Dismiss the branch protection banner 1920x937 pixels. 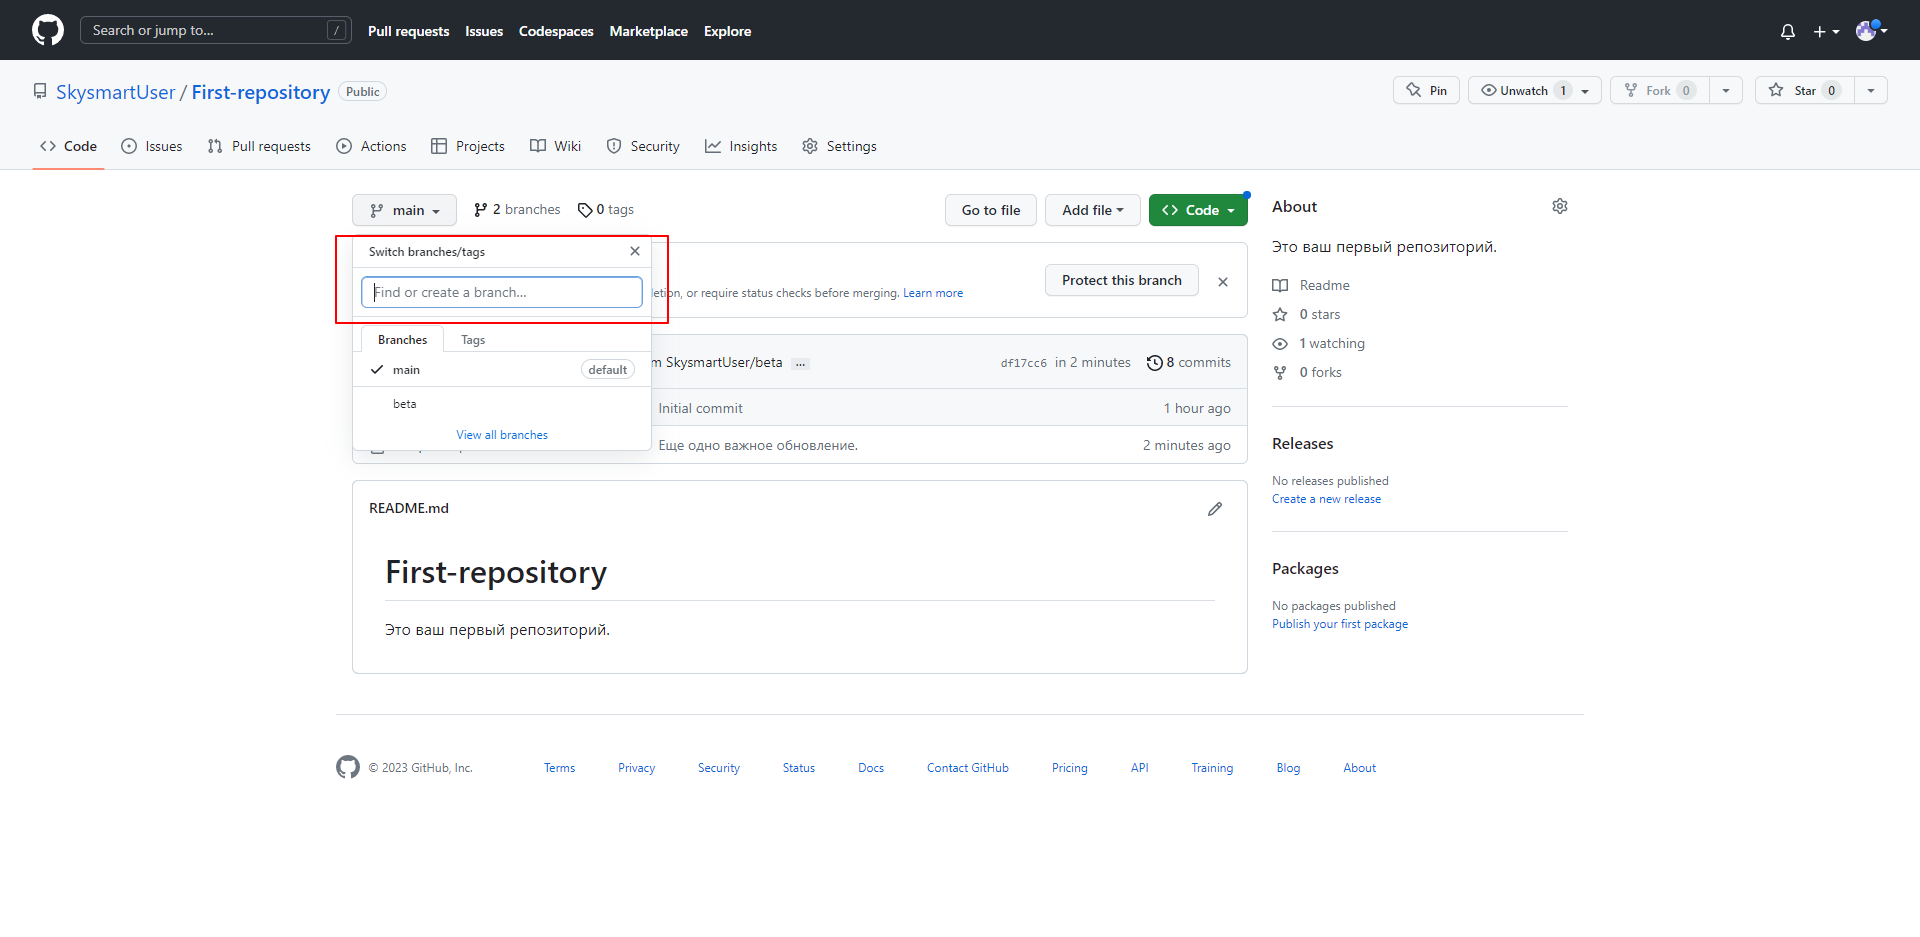tap(1223, 282)
